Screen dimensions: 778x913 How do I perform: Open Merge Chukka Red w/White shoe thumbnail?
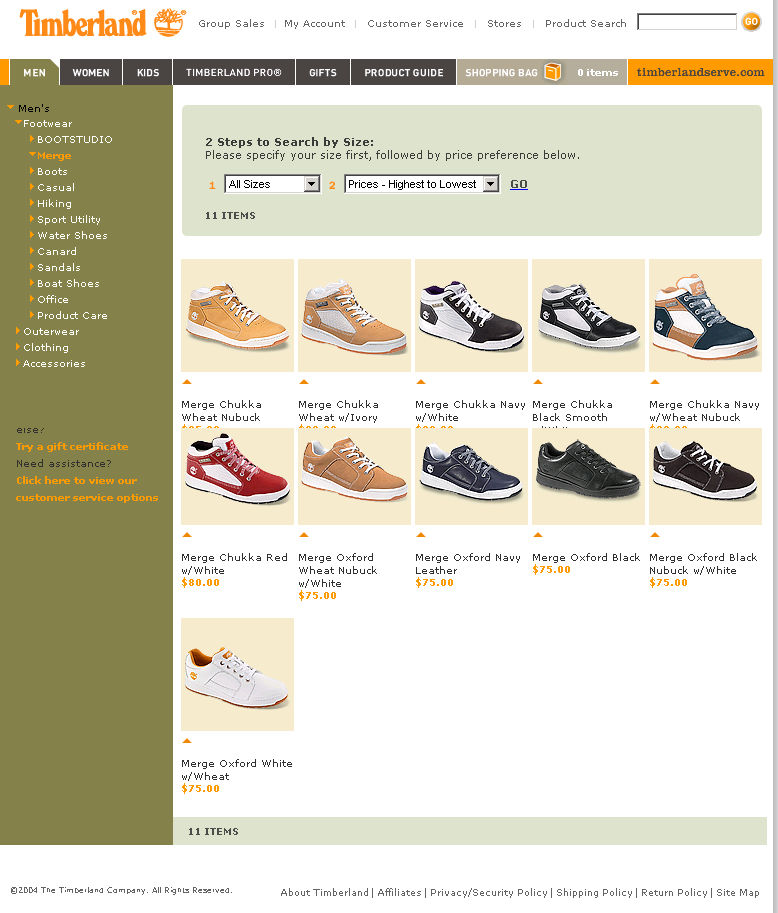pyautogui.click(x=238, y=476)
